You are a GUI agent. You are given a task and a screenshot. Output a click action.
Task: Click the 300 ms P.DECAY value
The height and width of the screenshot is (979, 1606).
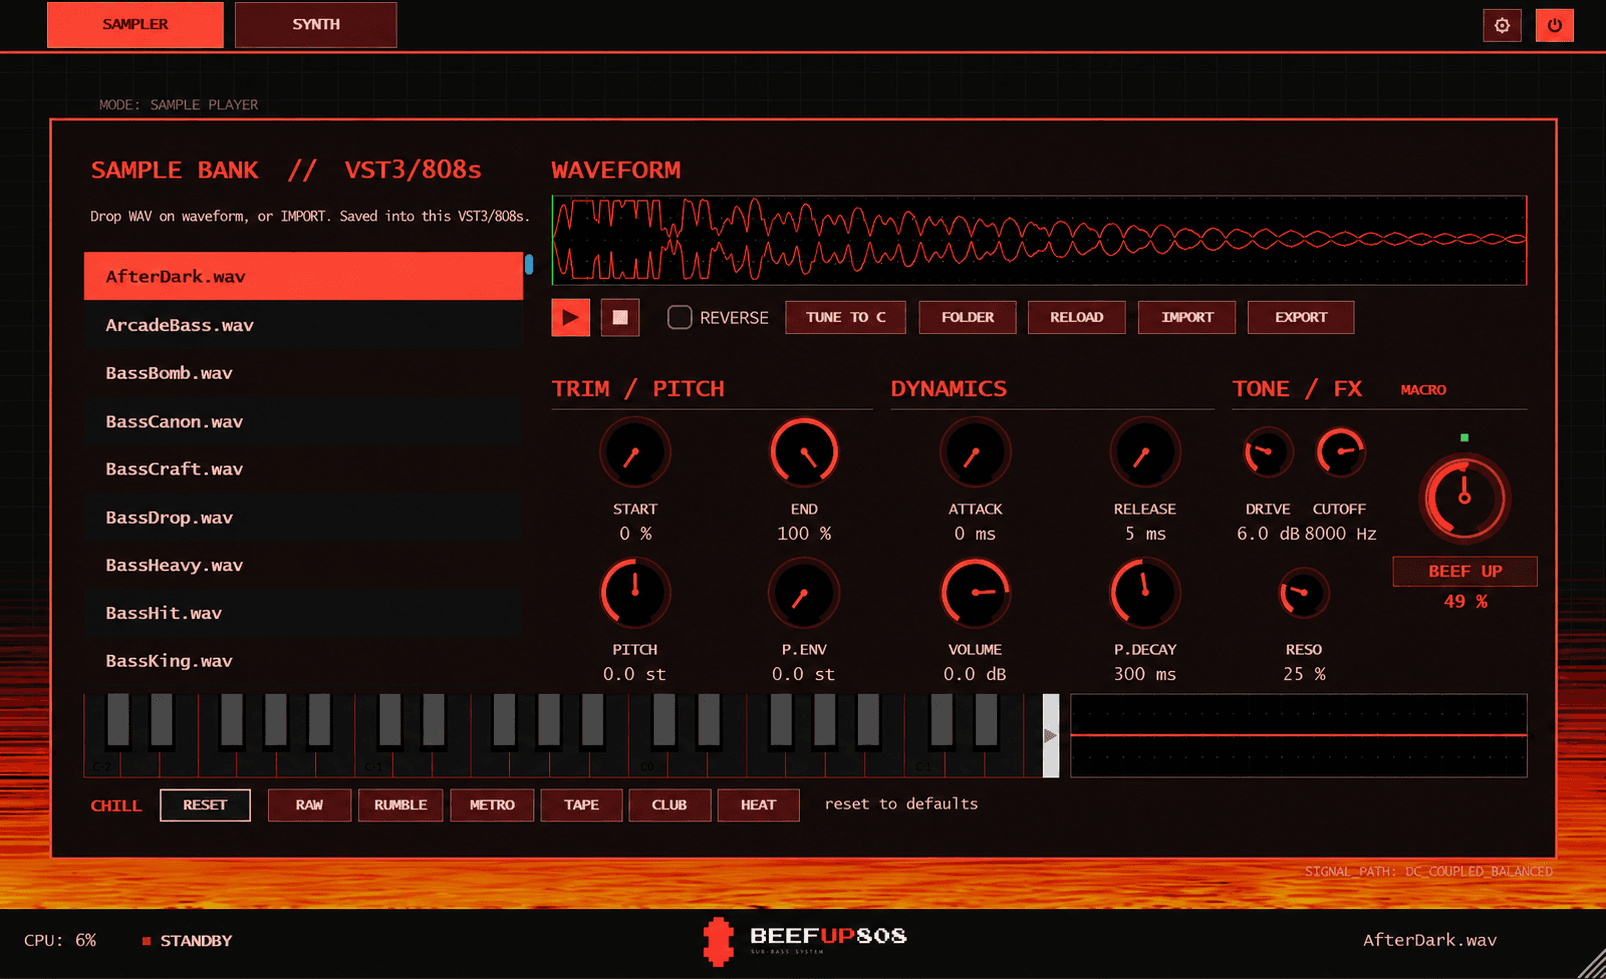1145,674
